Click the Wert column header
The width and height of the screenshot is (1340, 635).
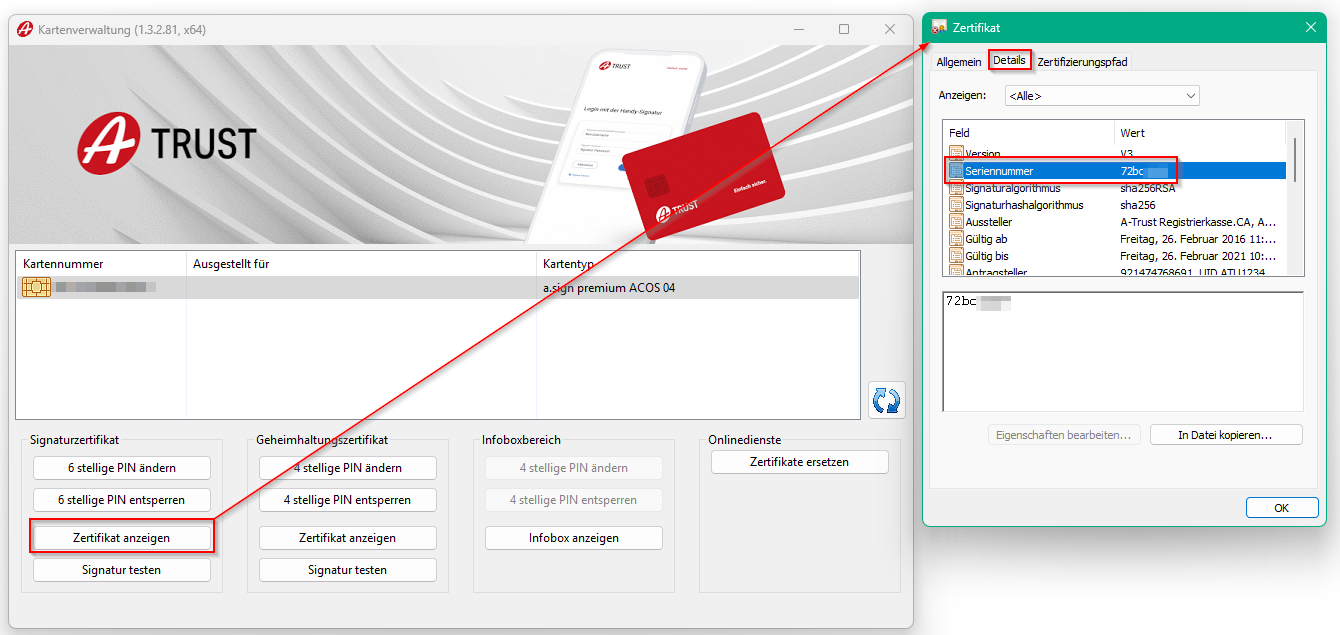coord(1201,133)
